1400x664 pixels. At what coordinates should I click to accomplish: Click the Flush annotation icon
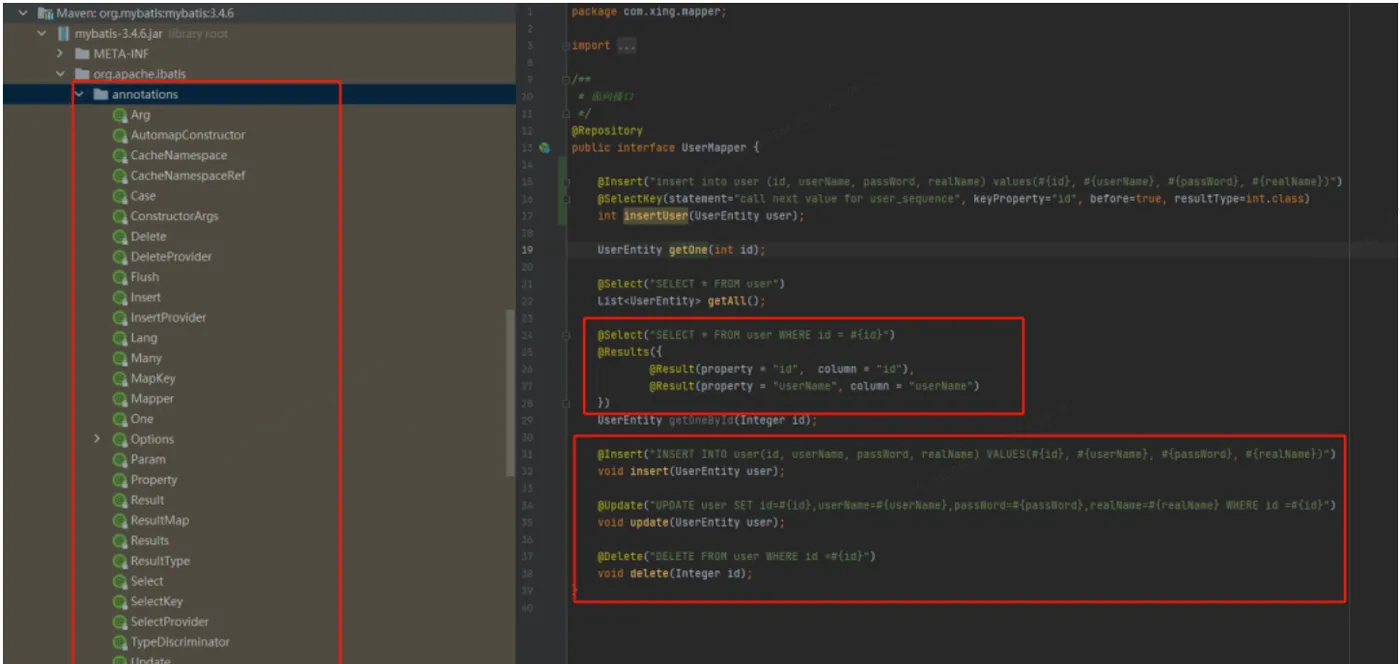point(120,277)
